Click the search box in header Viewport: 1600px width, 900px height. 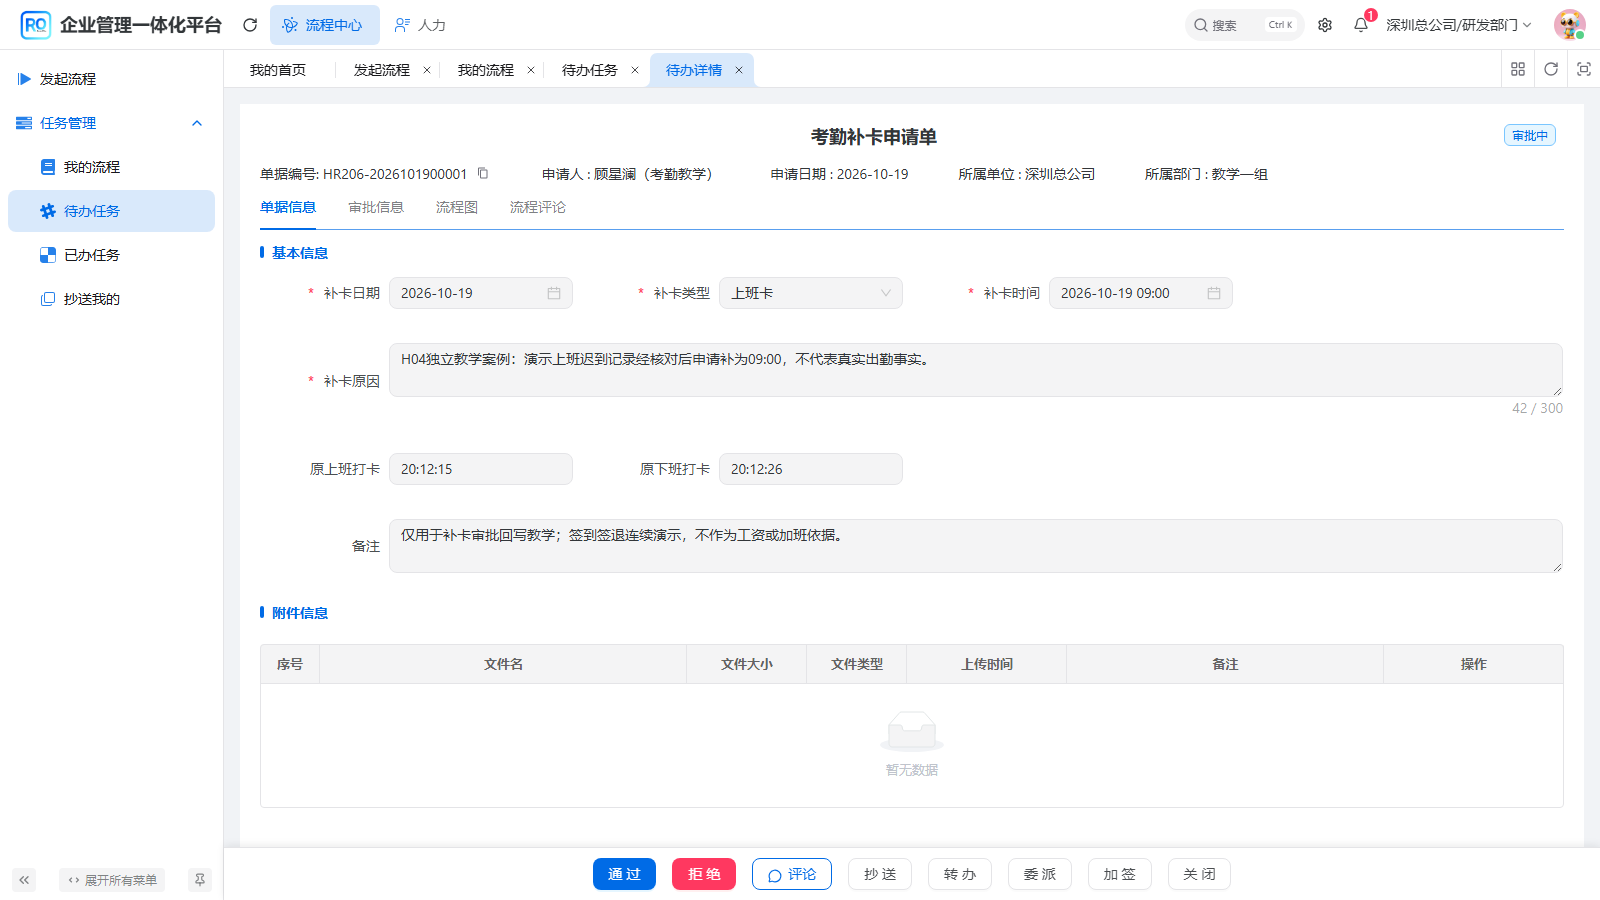pyautogui.click(x=1244, y=25)
